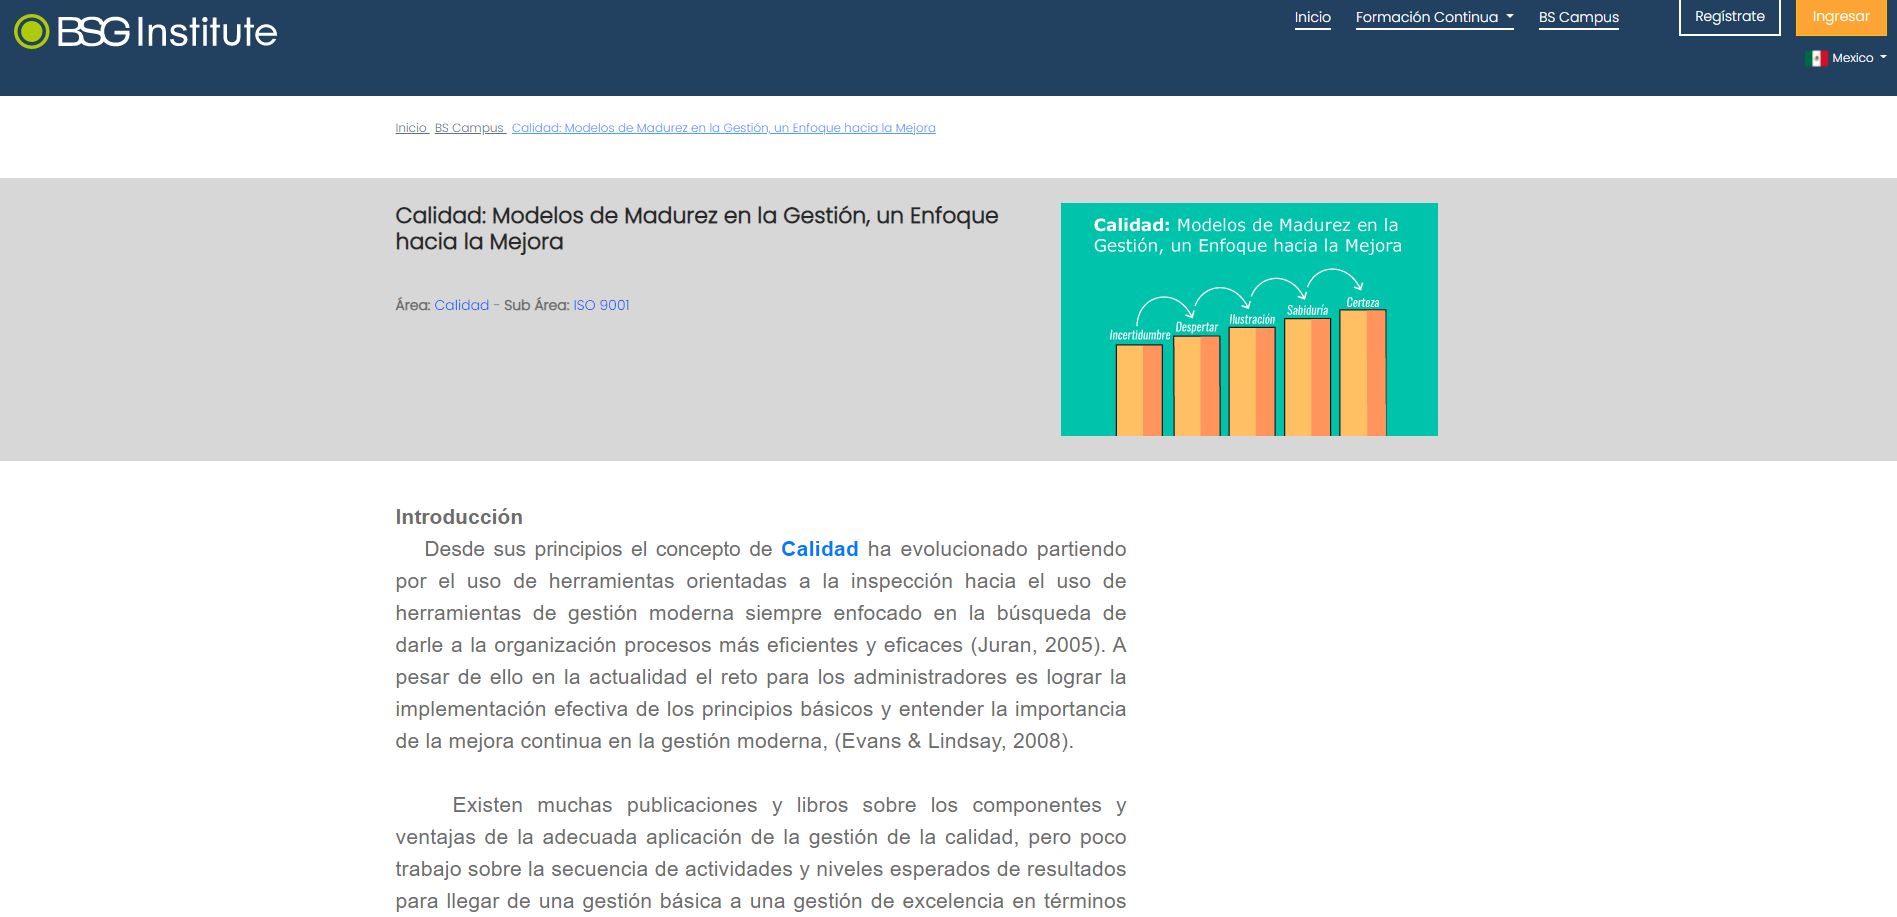Click the BSG Institute logo
Image resolution: width=1897 pixels, height=917 pixels.
point(146,32)
